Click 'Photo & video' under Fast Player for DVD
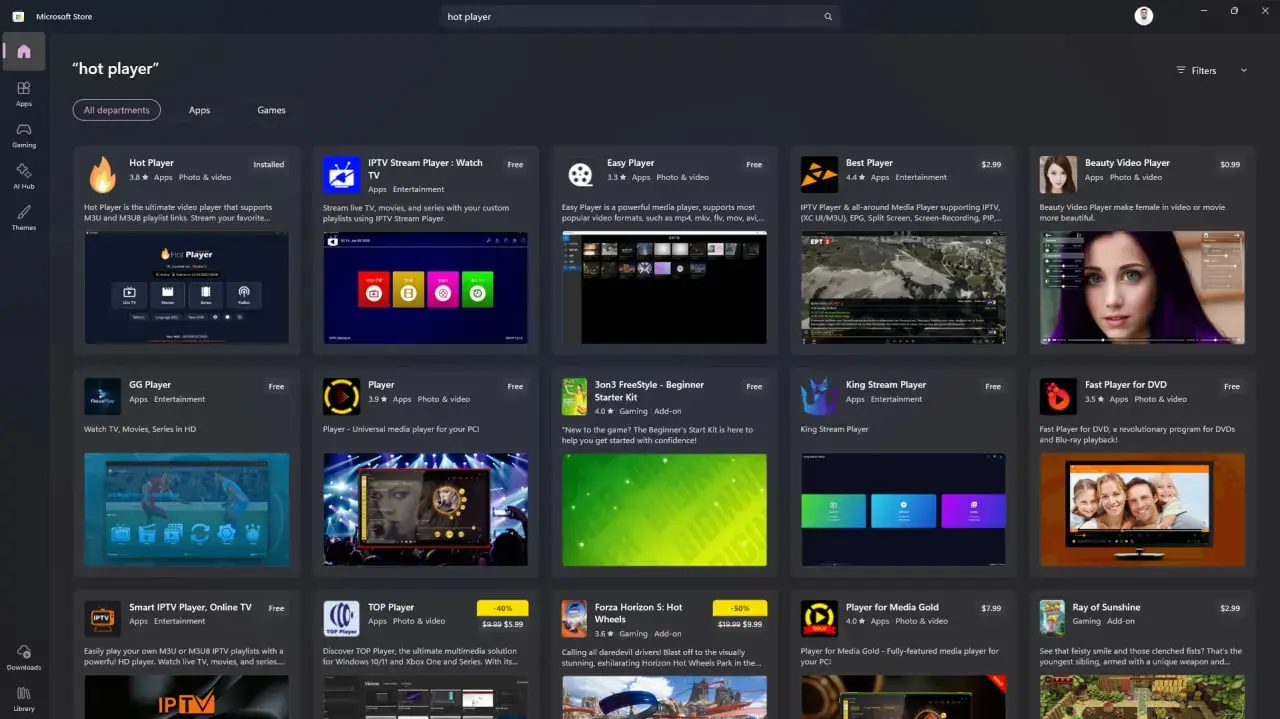The image size is (1280, 719). click(1161, 399)
